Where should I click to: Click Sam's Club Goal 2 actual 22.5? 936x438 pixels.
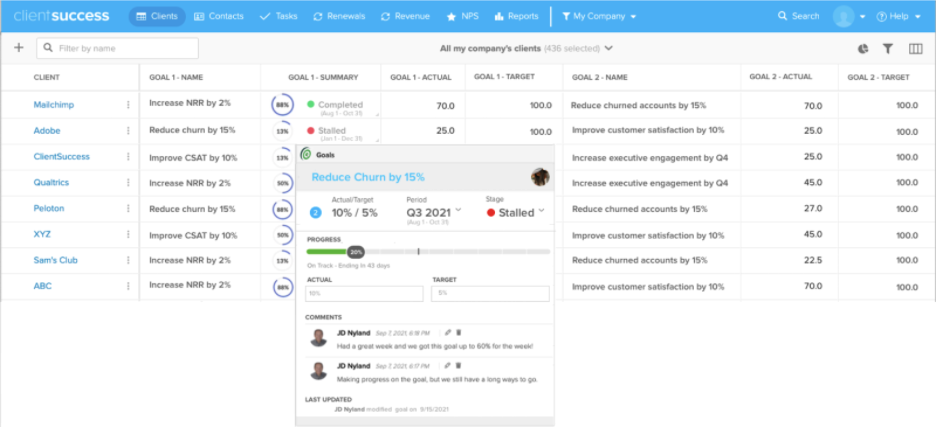813,260
